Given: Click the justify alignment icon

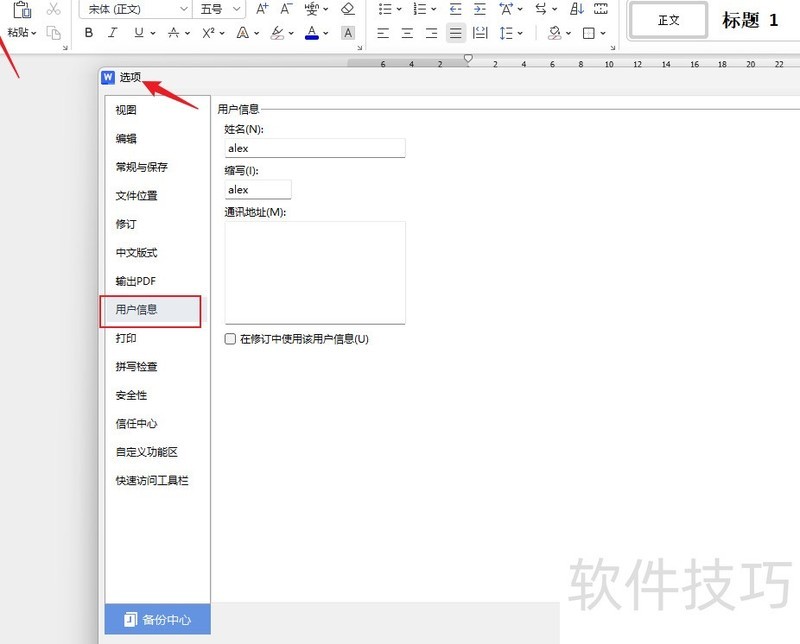Looking at the screenshot, I should (456, 33).
